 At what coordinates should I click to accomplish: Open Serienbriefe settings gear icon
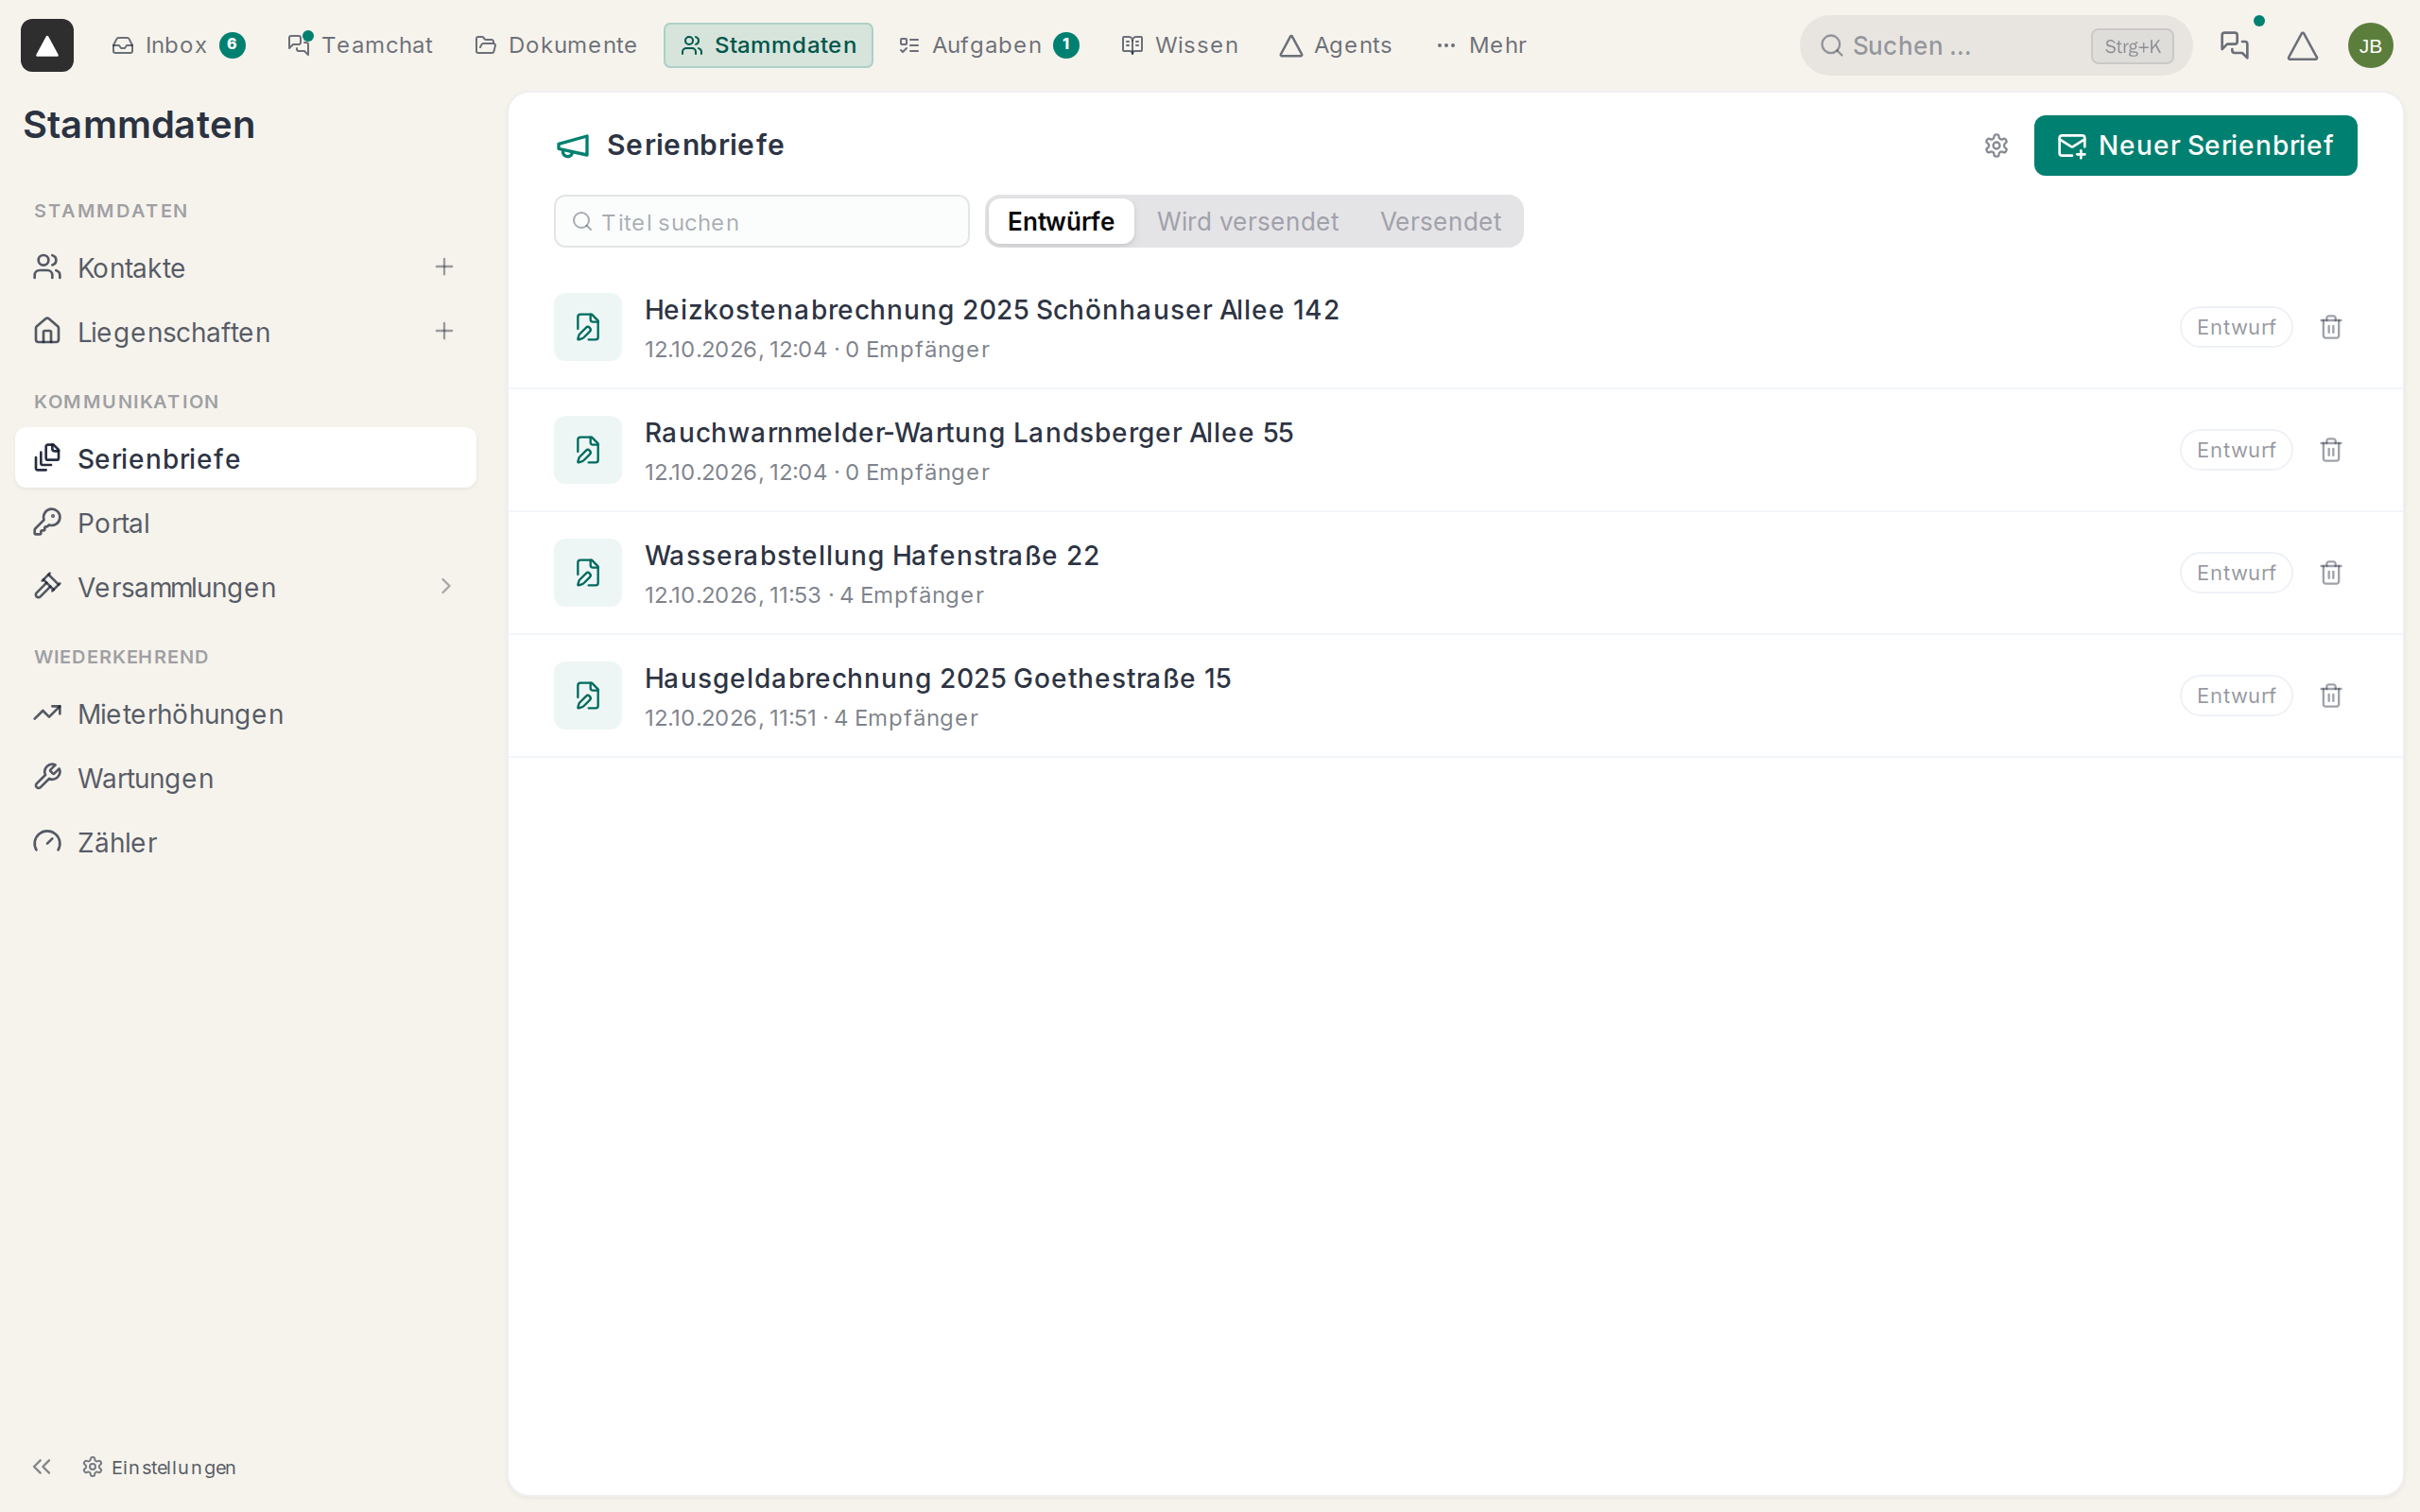(x=1996, y=146)
